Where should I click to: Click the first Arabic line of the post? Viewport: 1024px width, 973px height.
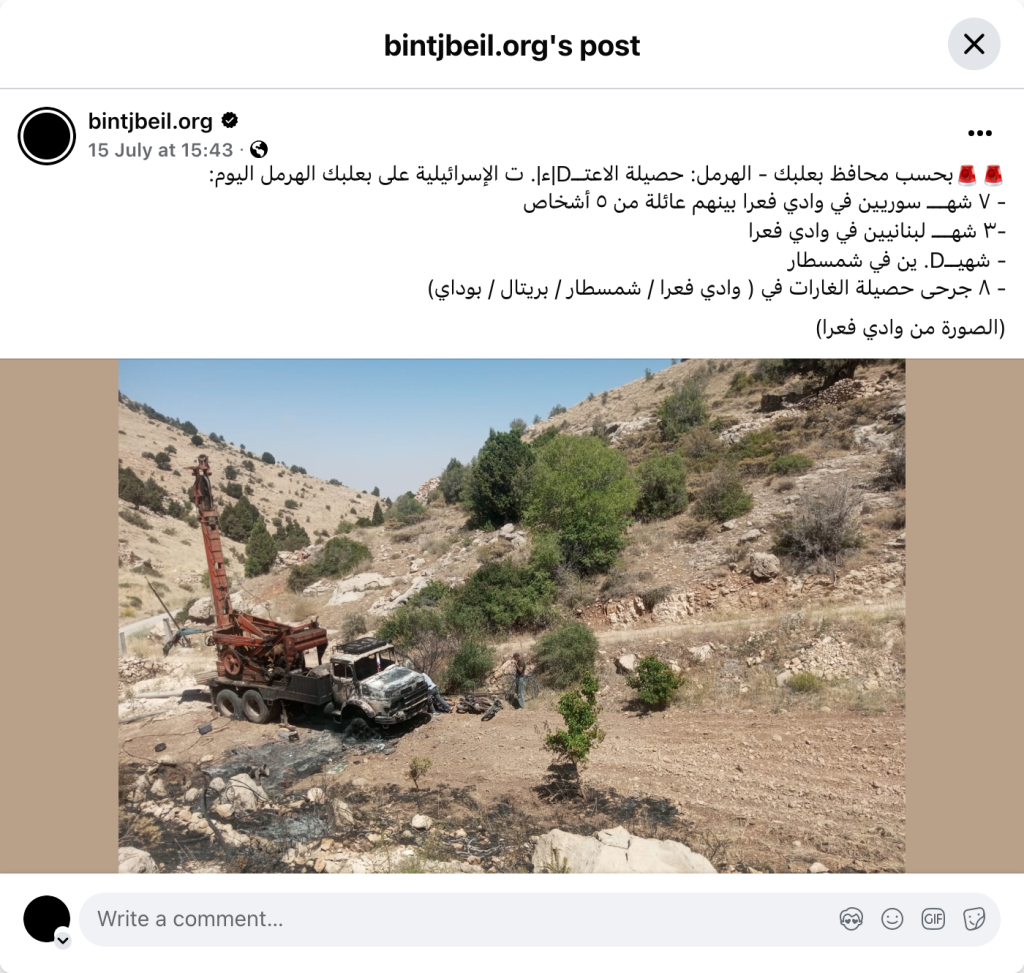tap(606, 174)
